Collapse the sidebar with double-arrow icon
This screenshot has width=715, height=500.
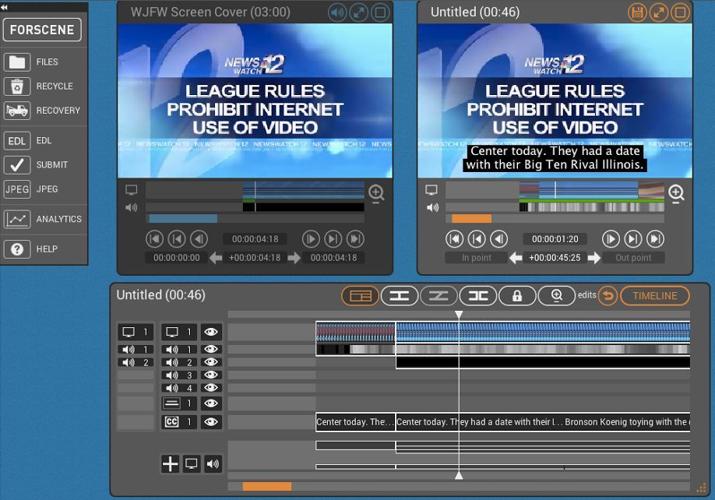point(4,7)
